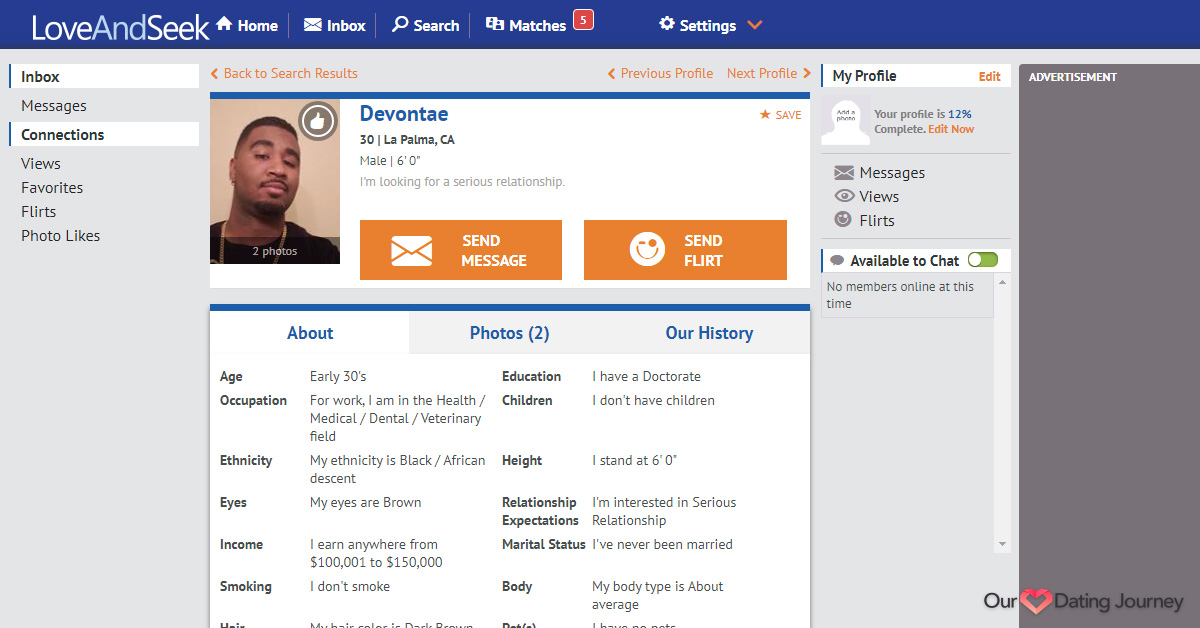
Task: Click the Views link in My Profile panel
Action: [x=879, y=197]
